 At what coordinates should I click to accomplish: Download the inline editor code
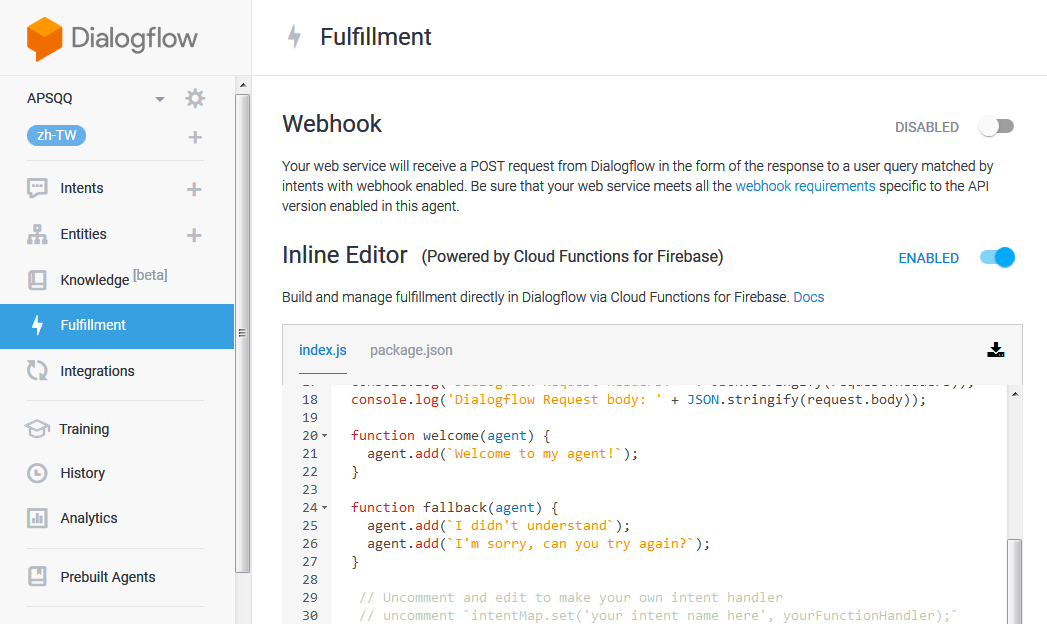click(996, 350)
